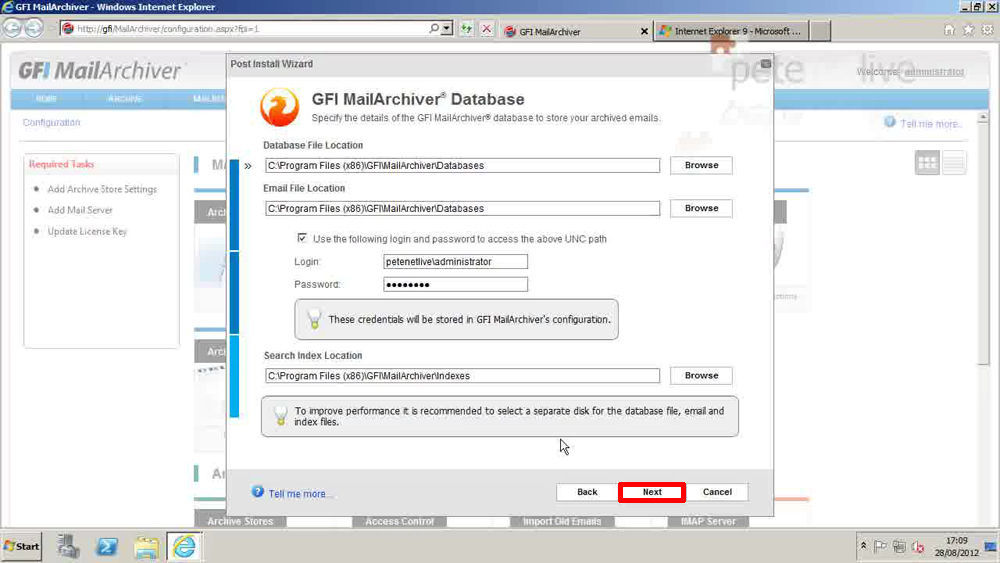Click the stop loading X icon
Viewport: 1000px width, 563px height.
click(x=487, y=29)
